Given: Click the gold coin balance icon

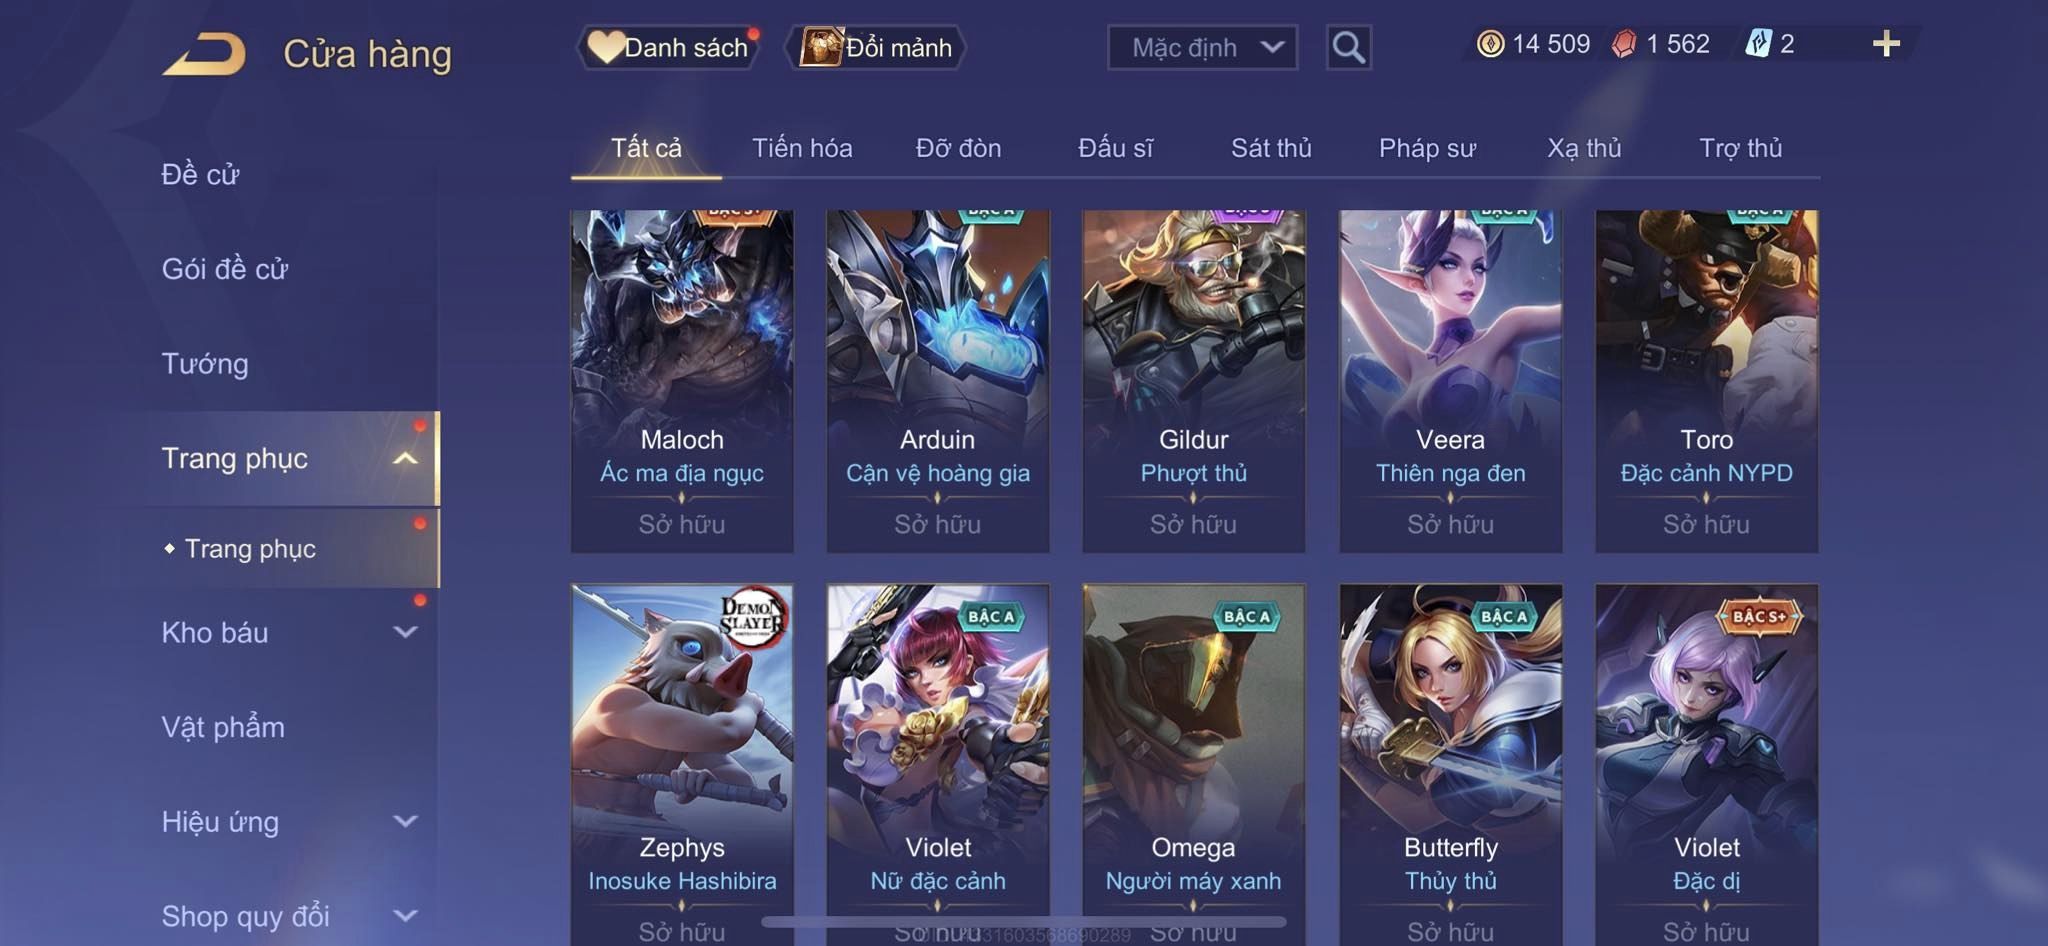Looking at the screenshot, I should pos(1490,44).
